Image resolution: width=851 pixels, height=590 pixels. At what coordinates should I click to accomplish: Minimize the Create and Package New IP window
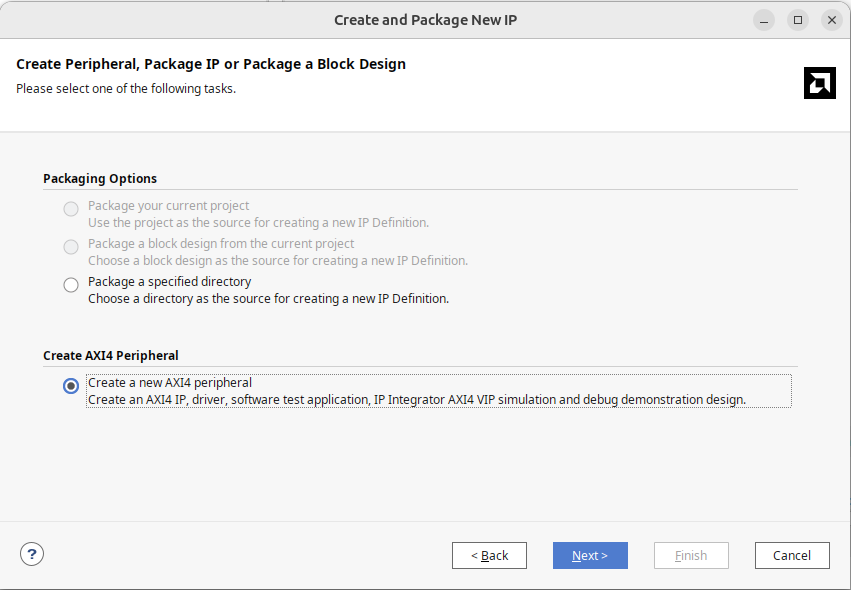click(x=764, y=20)
